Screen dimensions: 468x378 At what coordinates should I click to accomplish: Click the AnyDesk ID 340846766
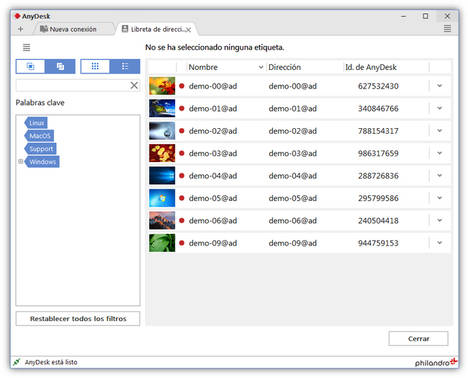(378, 108)
